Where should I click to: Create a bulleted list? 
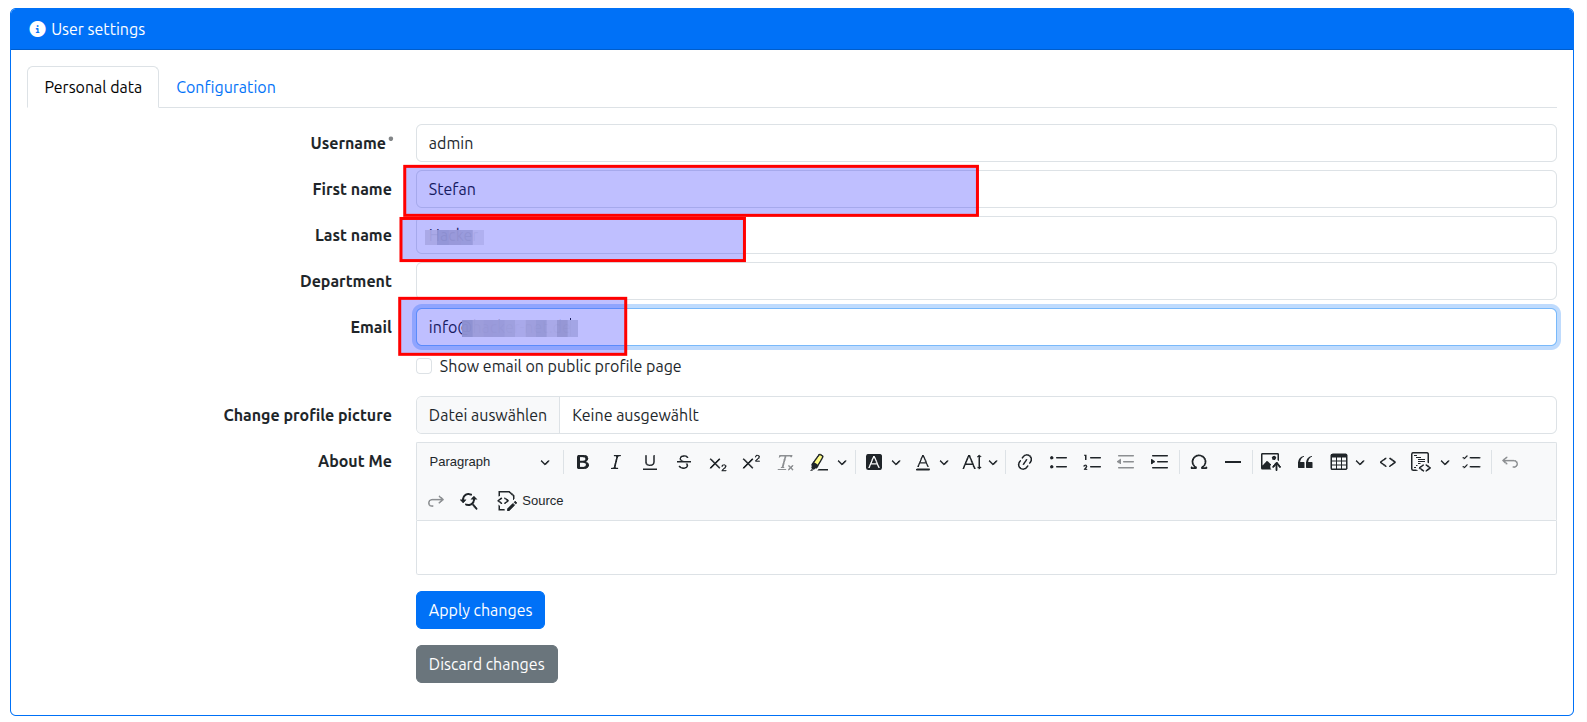pyautogui.click(x=1058, y=462)
